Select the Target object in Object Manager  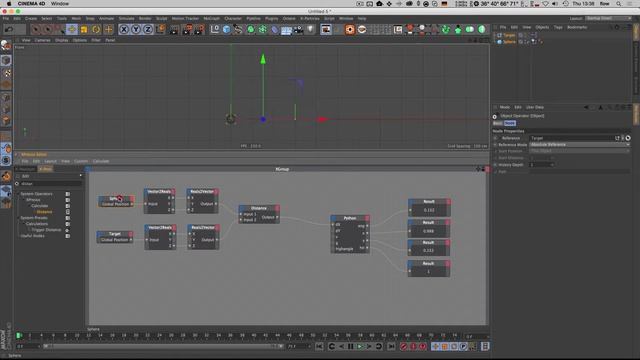509,36
